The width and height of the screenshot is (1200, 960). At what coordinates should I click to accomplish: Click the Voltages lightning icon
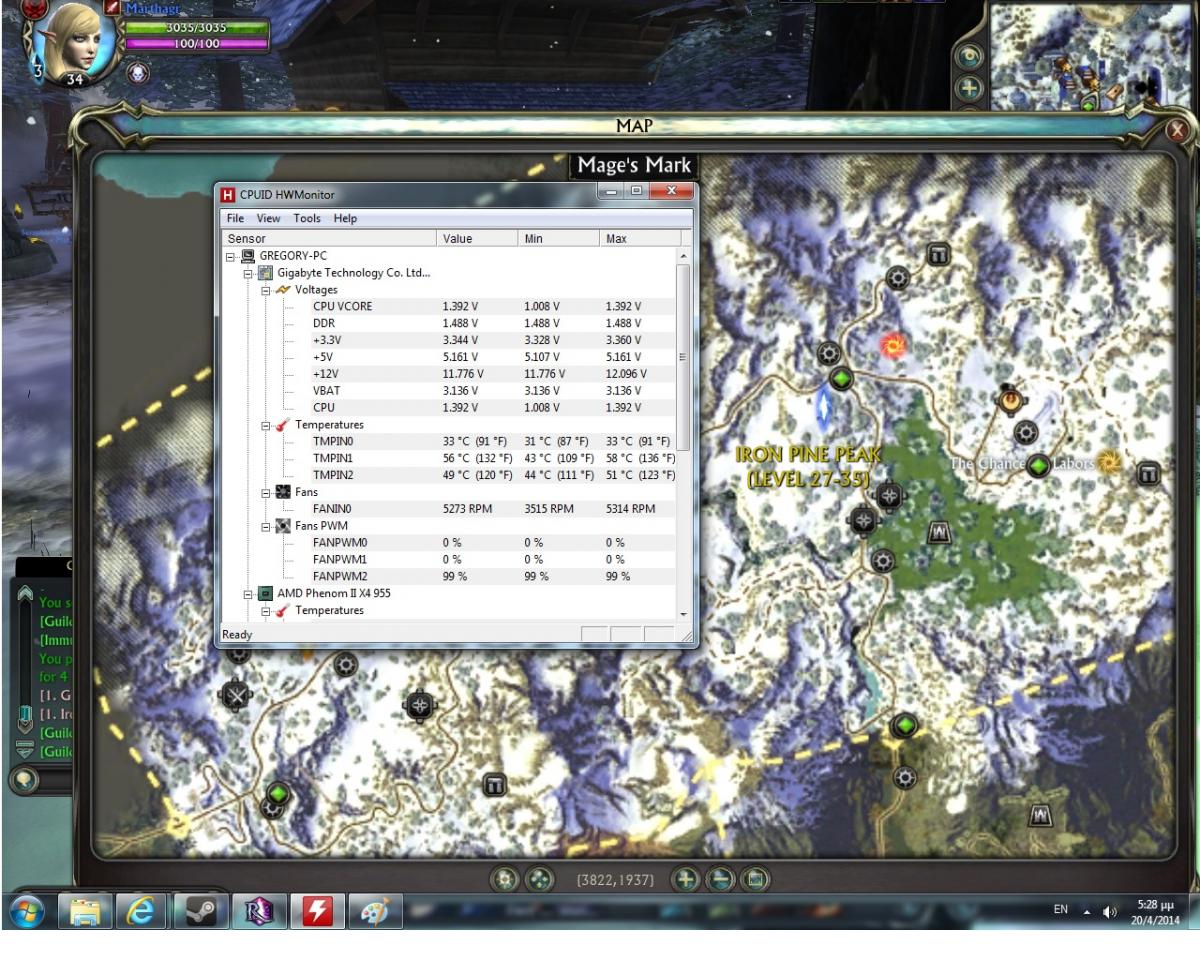click(283, 290)
